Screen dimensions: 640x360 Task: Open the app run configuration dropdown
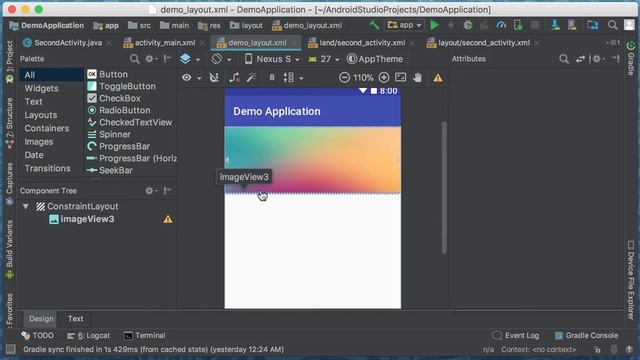(404, 25)
